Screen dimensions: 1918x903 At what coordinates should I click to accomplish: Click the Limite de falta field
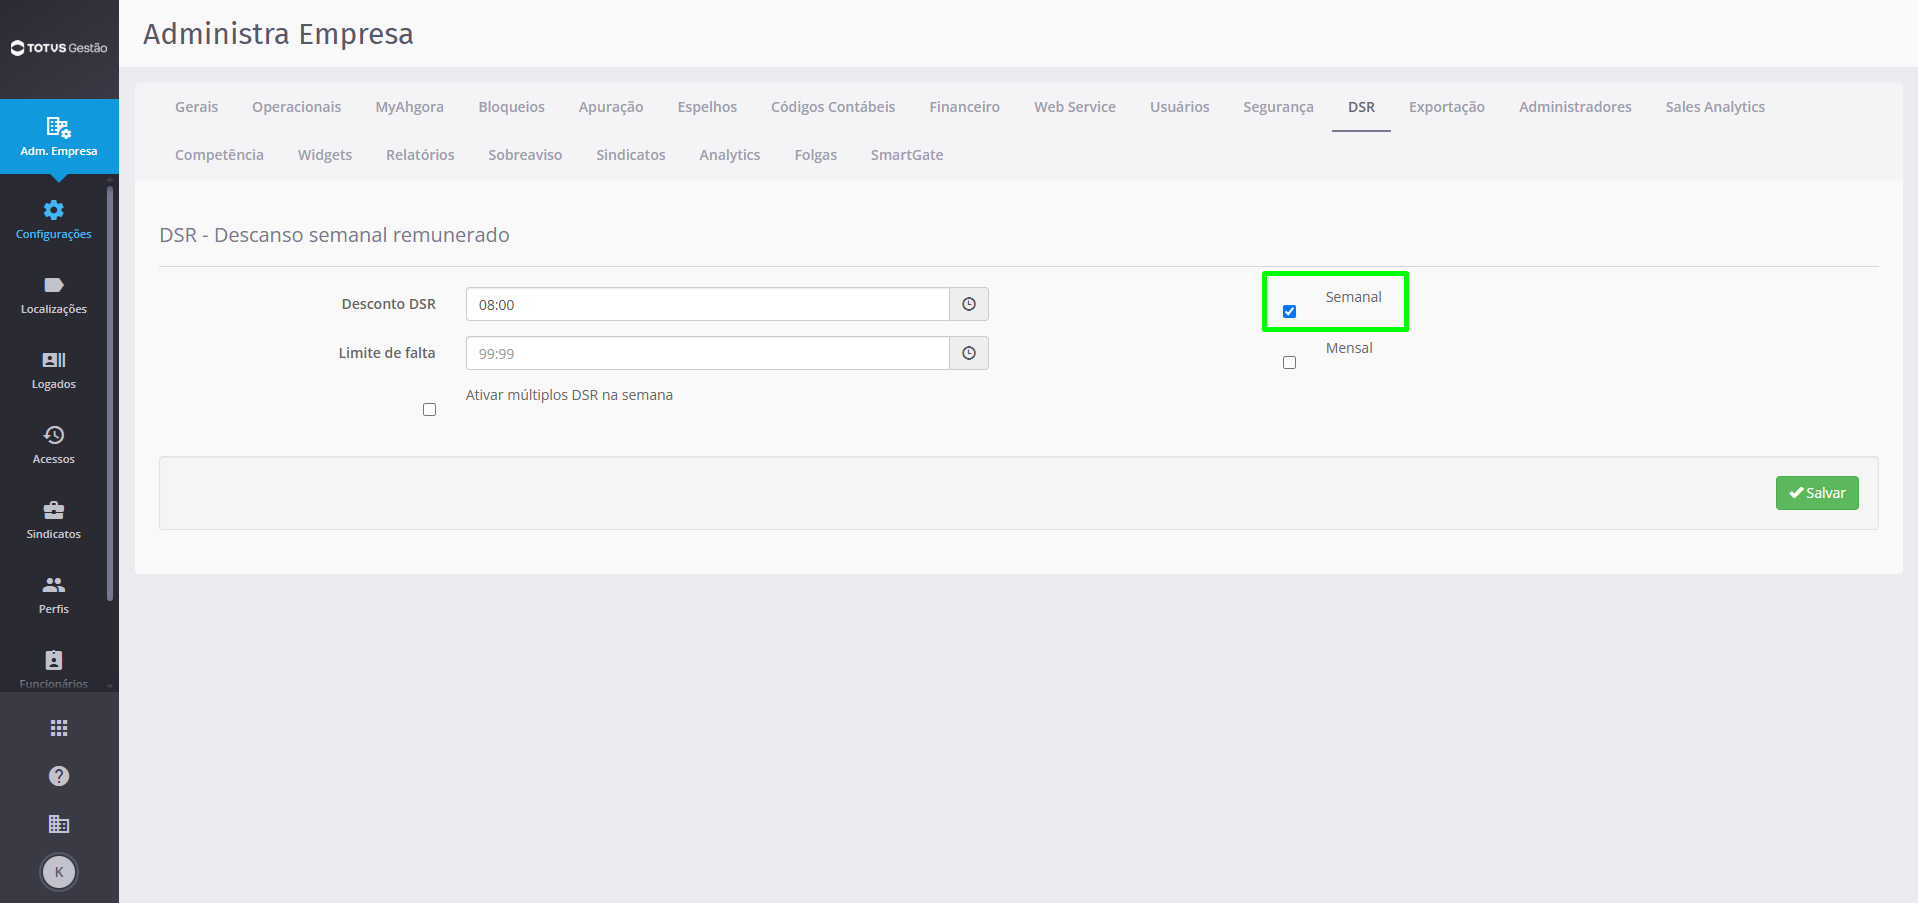pyautogui.click(x=708, y=353)
